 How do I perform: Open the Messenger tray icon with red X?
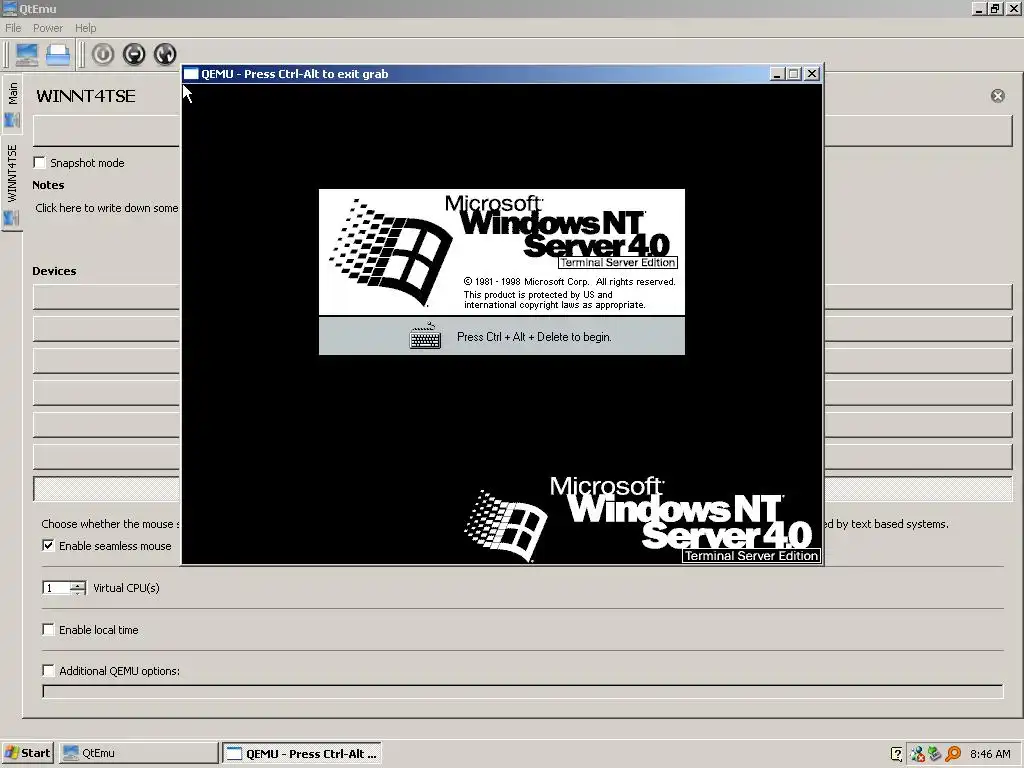point(917,754)
